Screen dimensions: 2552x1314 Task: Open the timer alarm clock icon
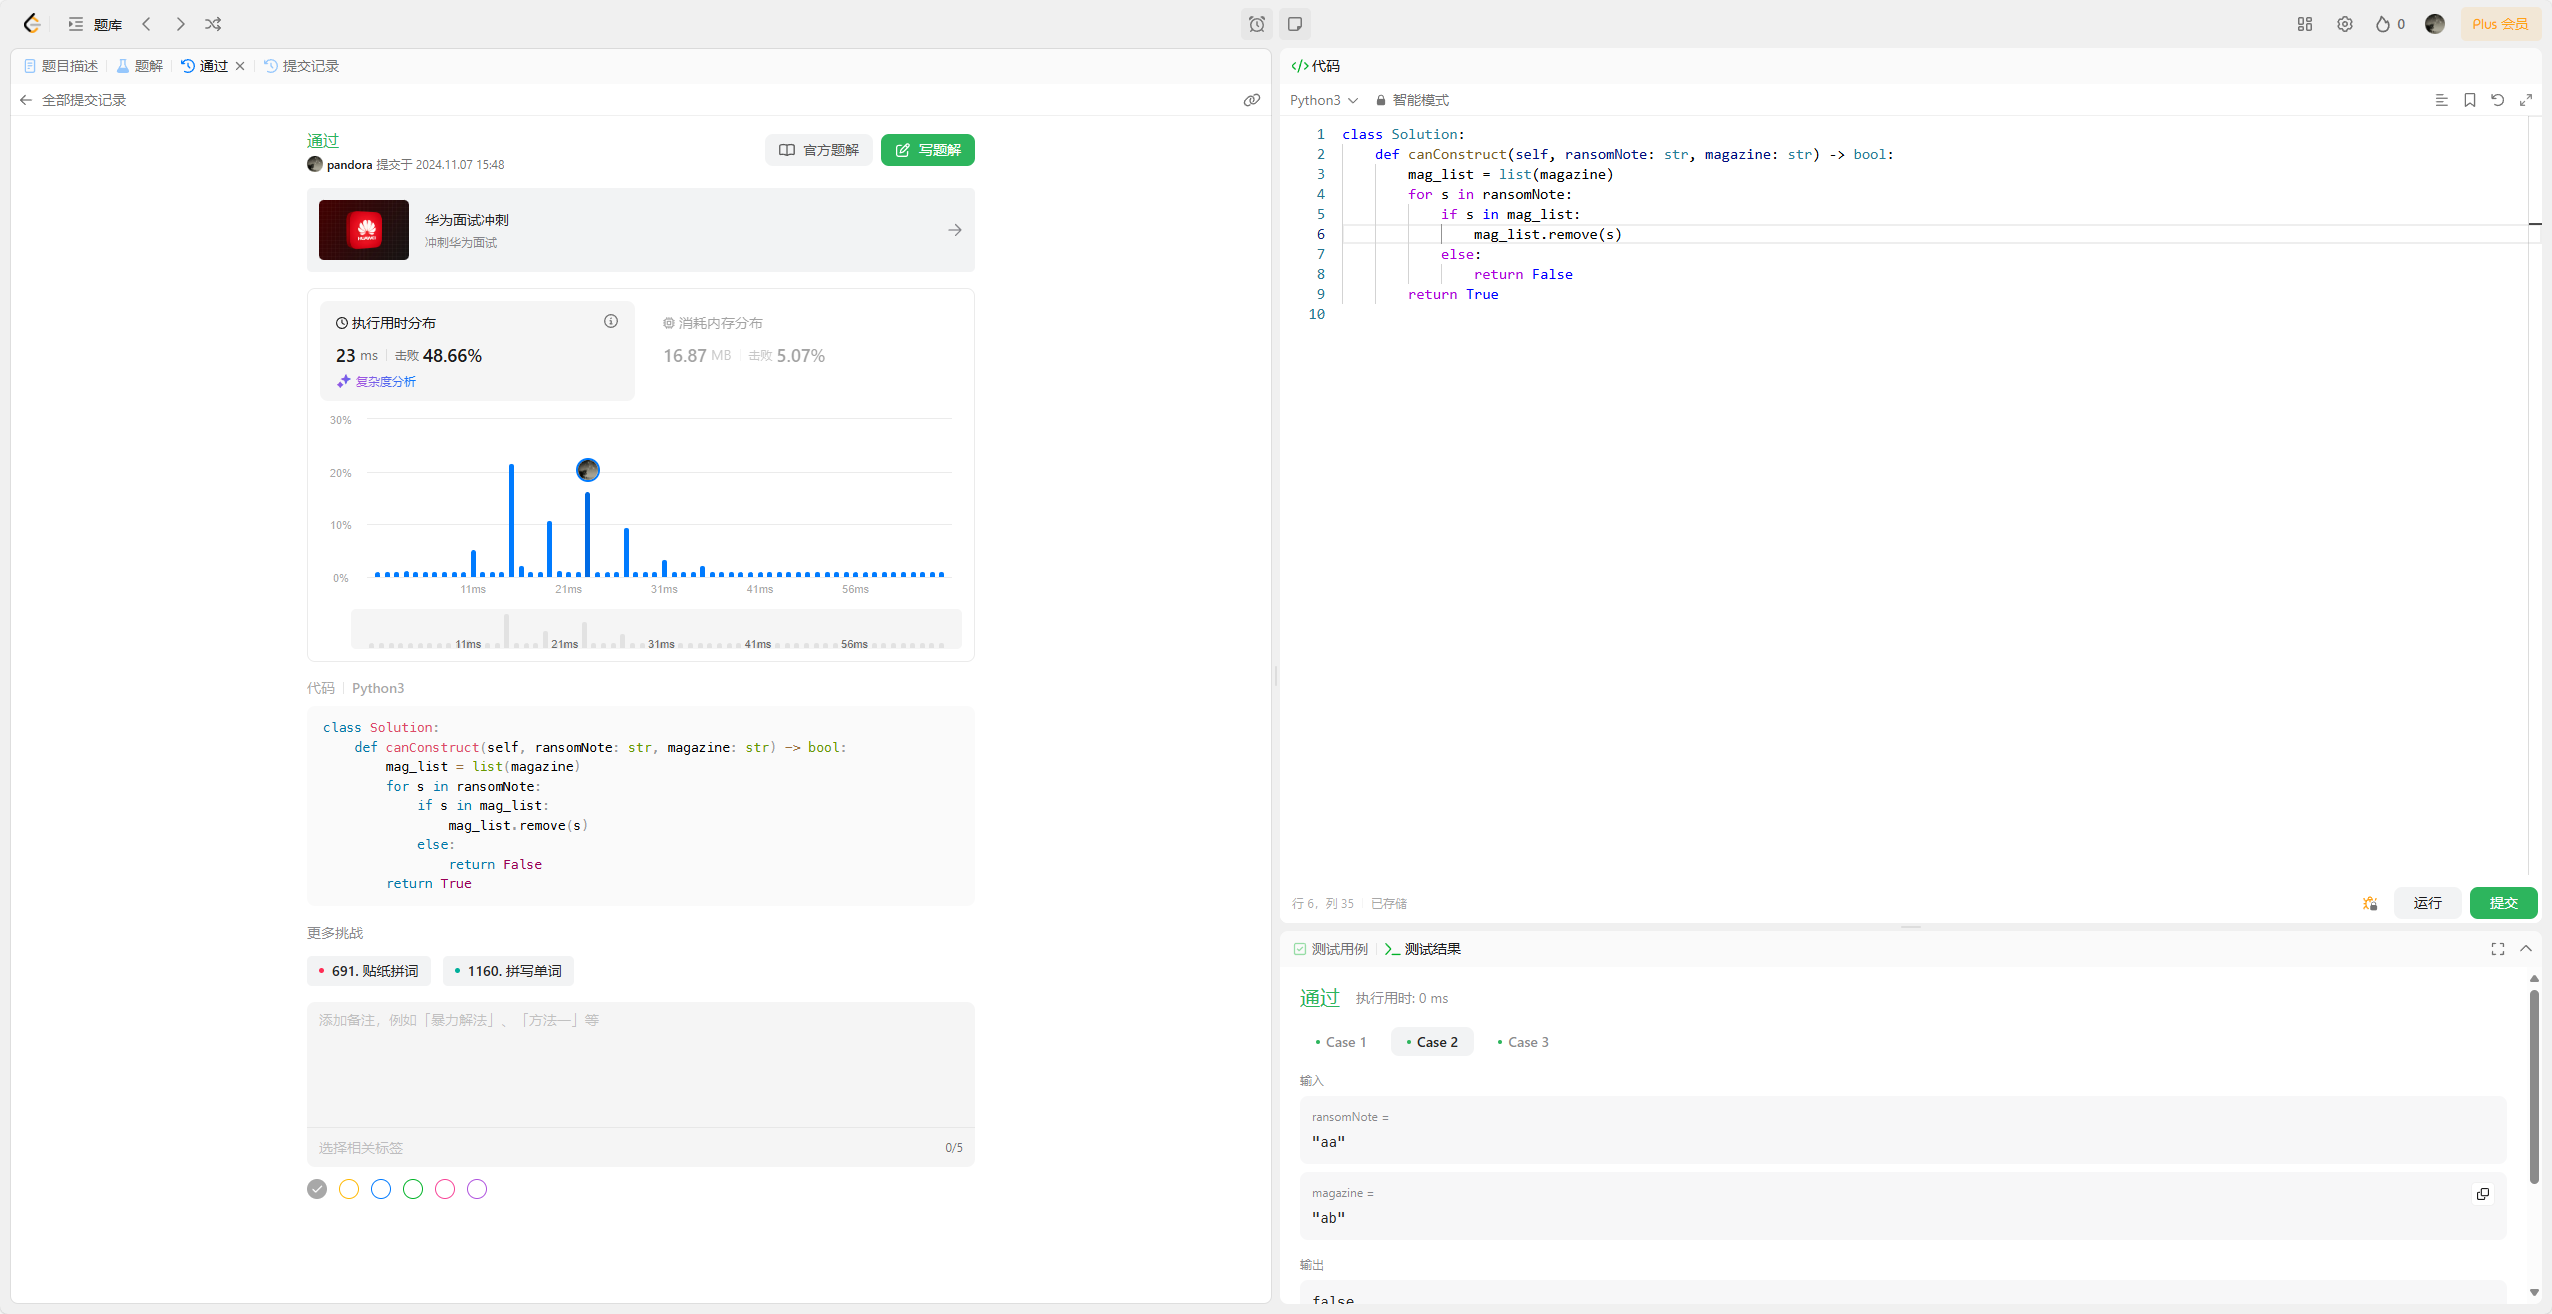pyautogui.click(x=1257, y=24)
